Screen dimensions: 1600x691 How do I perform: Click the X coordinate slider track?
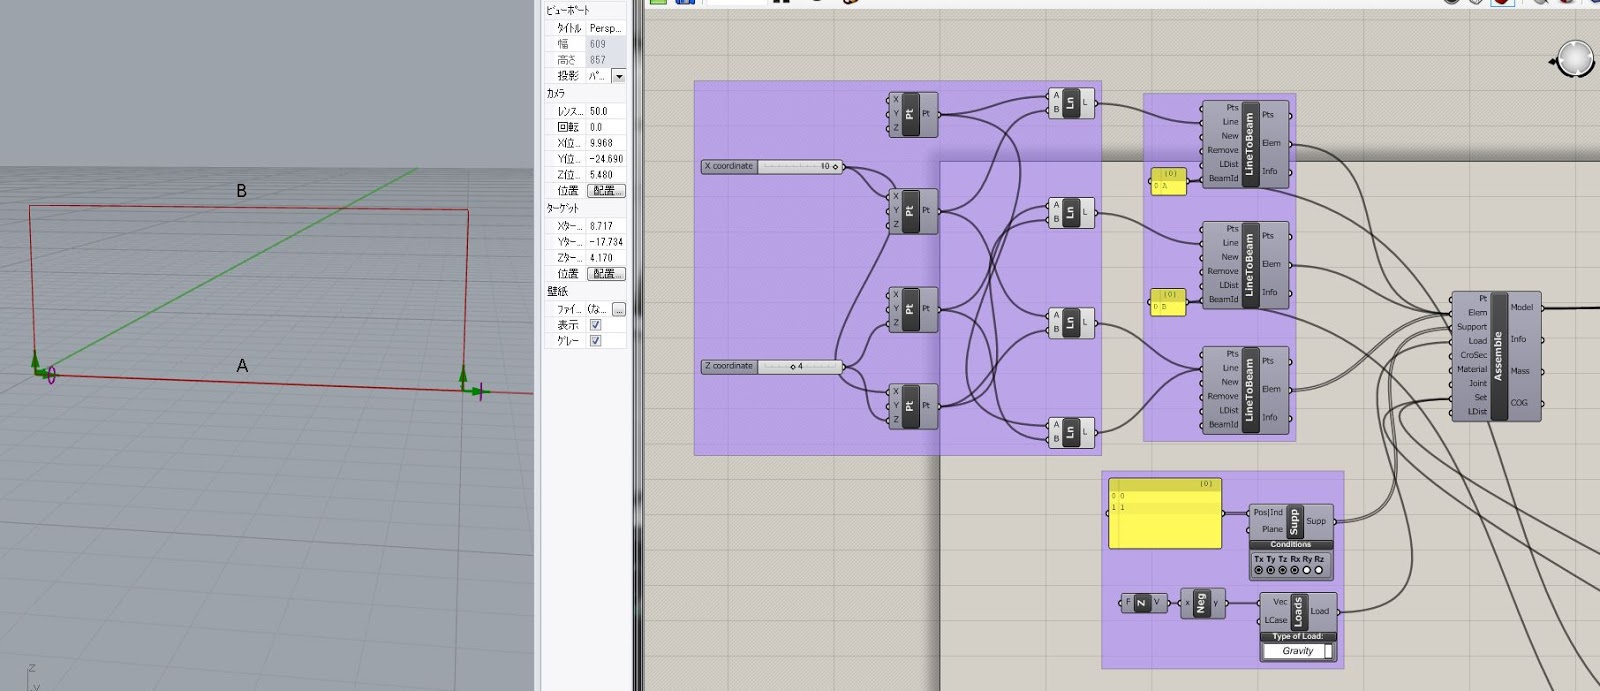tap(801, 167)
